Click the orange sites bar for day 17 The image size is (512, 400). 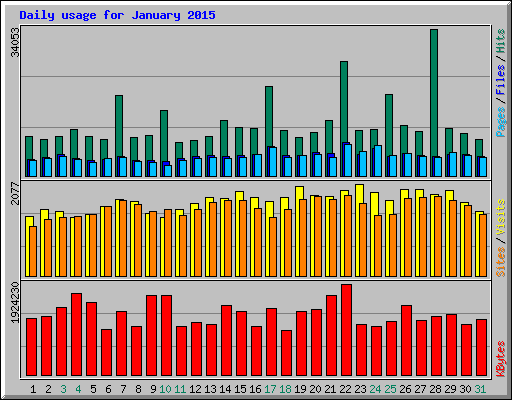(273, 247)
